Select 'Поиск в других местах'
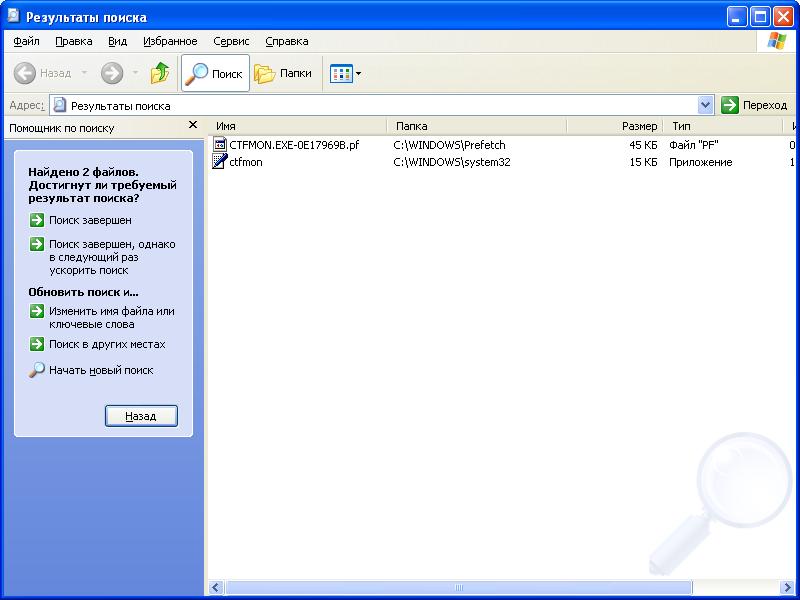The height and width of the screenshot is (600, 800). coord(107,344)
